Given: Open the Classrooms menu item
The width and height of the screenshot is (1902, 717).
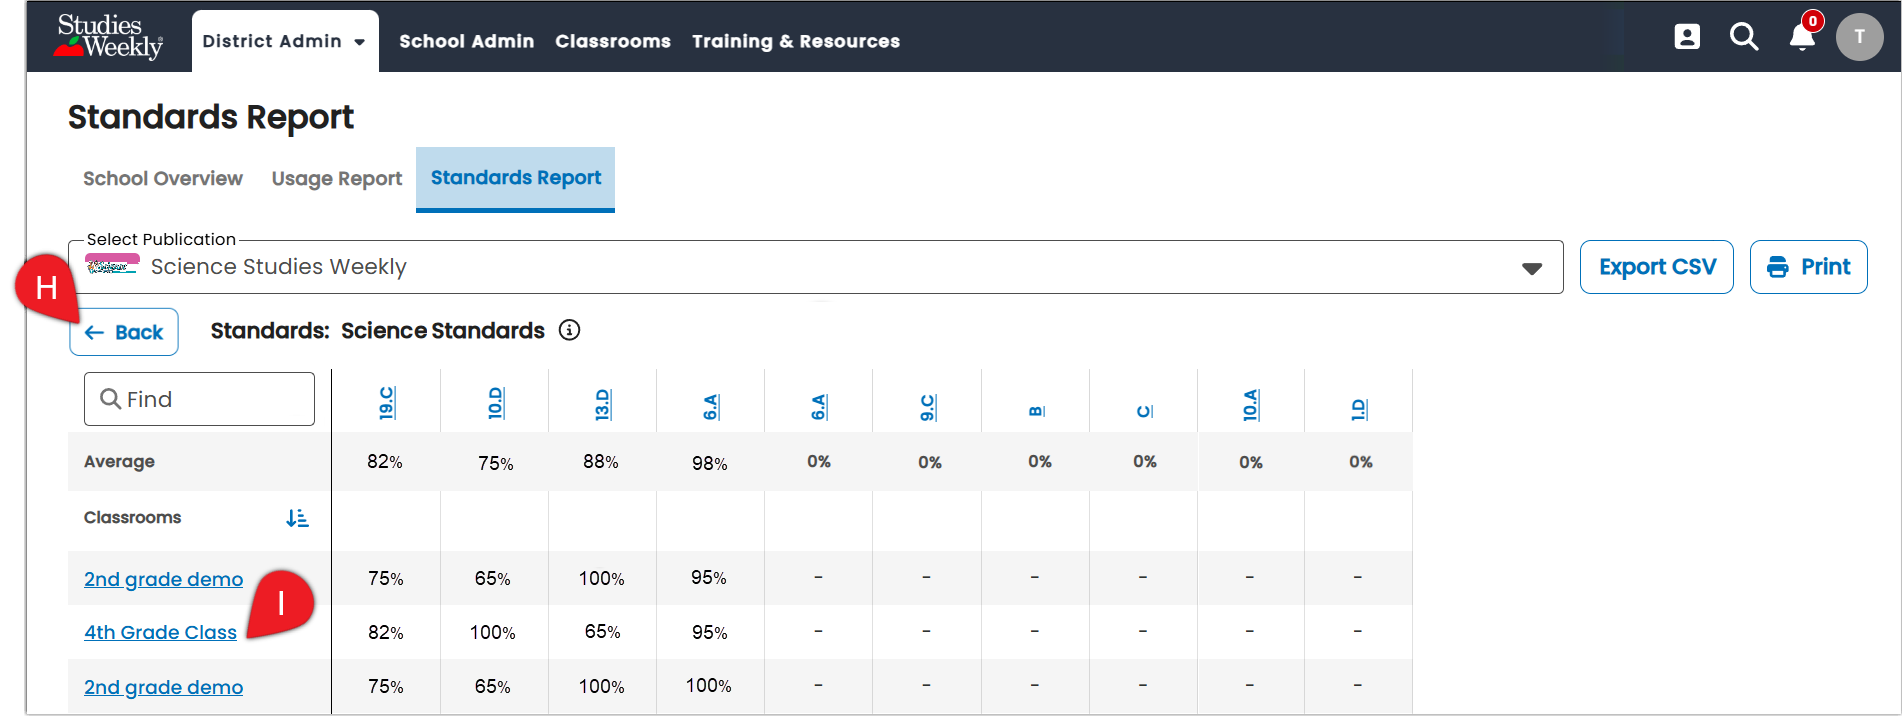Looking at the screenshot, I should pyautogui.click(x=613, y=41).
